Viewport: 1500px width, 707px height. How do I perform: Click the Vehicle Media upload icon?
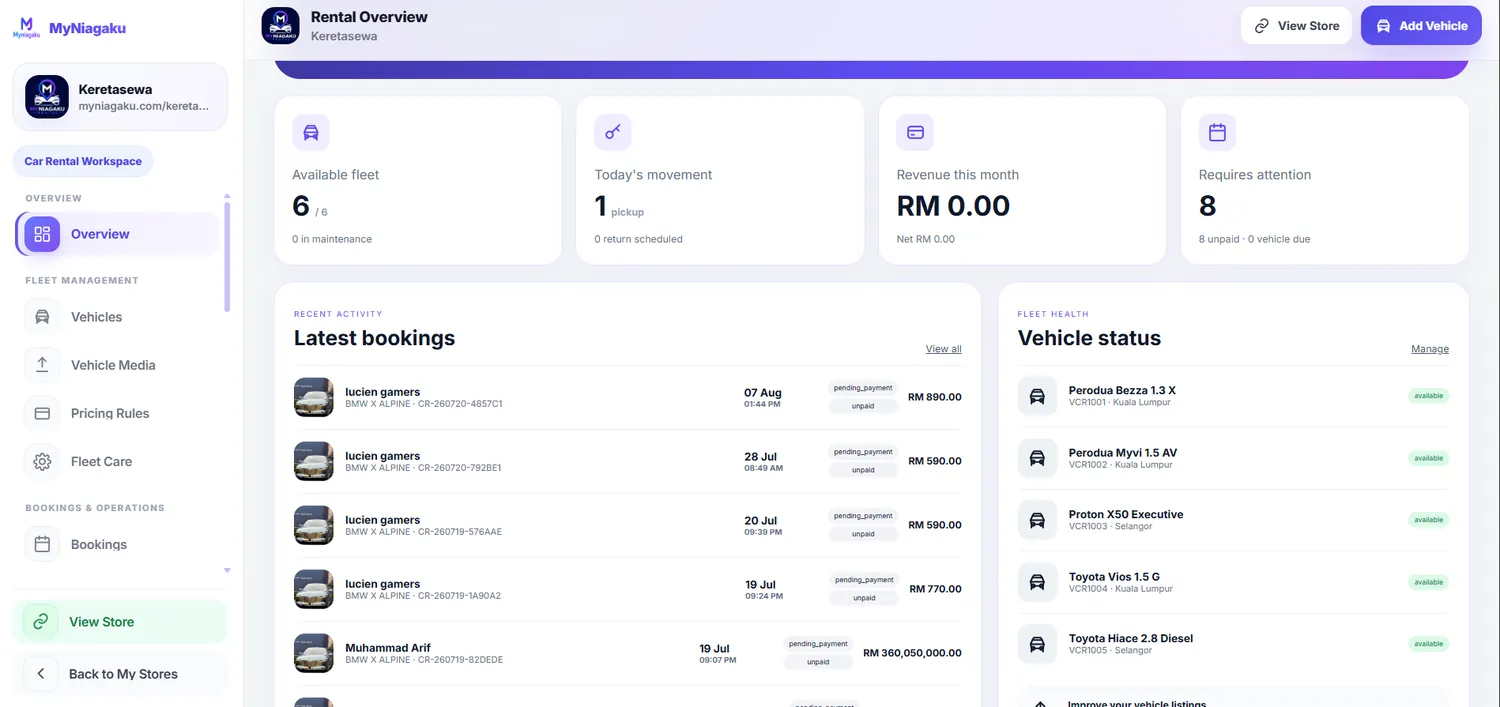tap(42, 365)
